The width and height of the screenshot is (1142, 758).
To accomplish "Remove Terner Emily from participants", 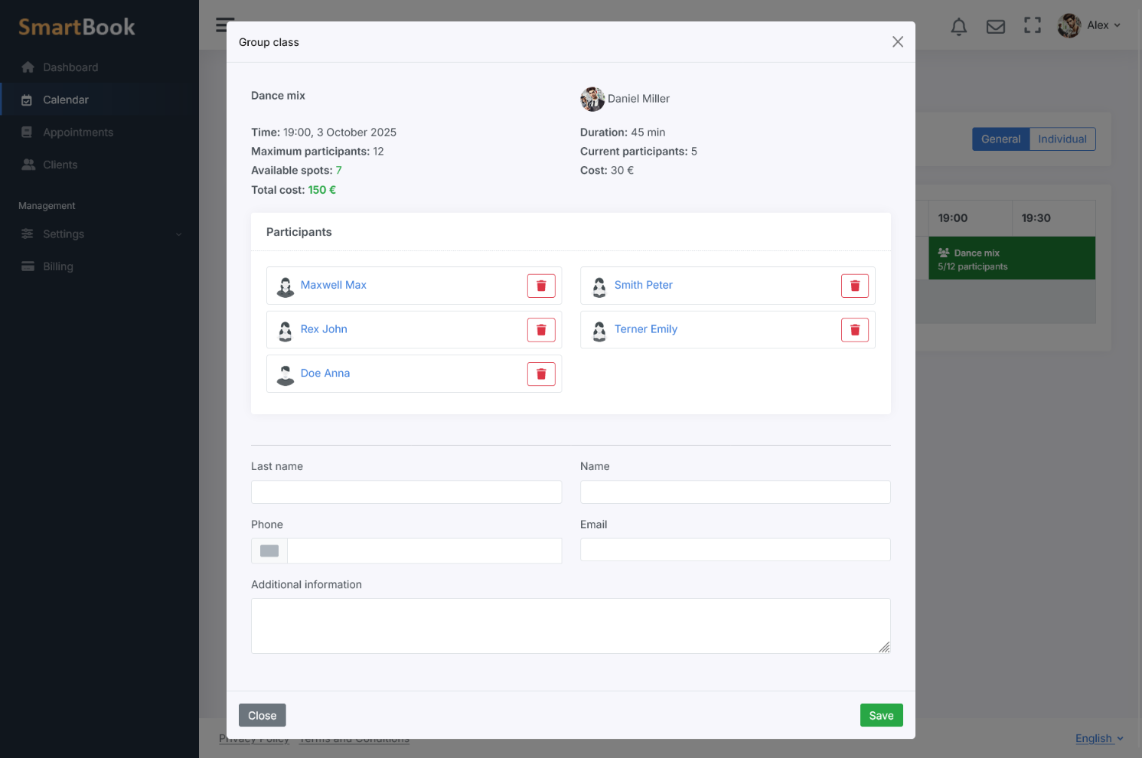I will click(854, 330).
